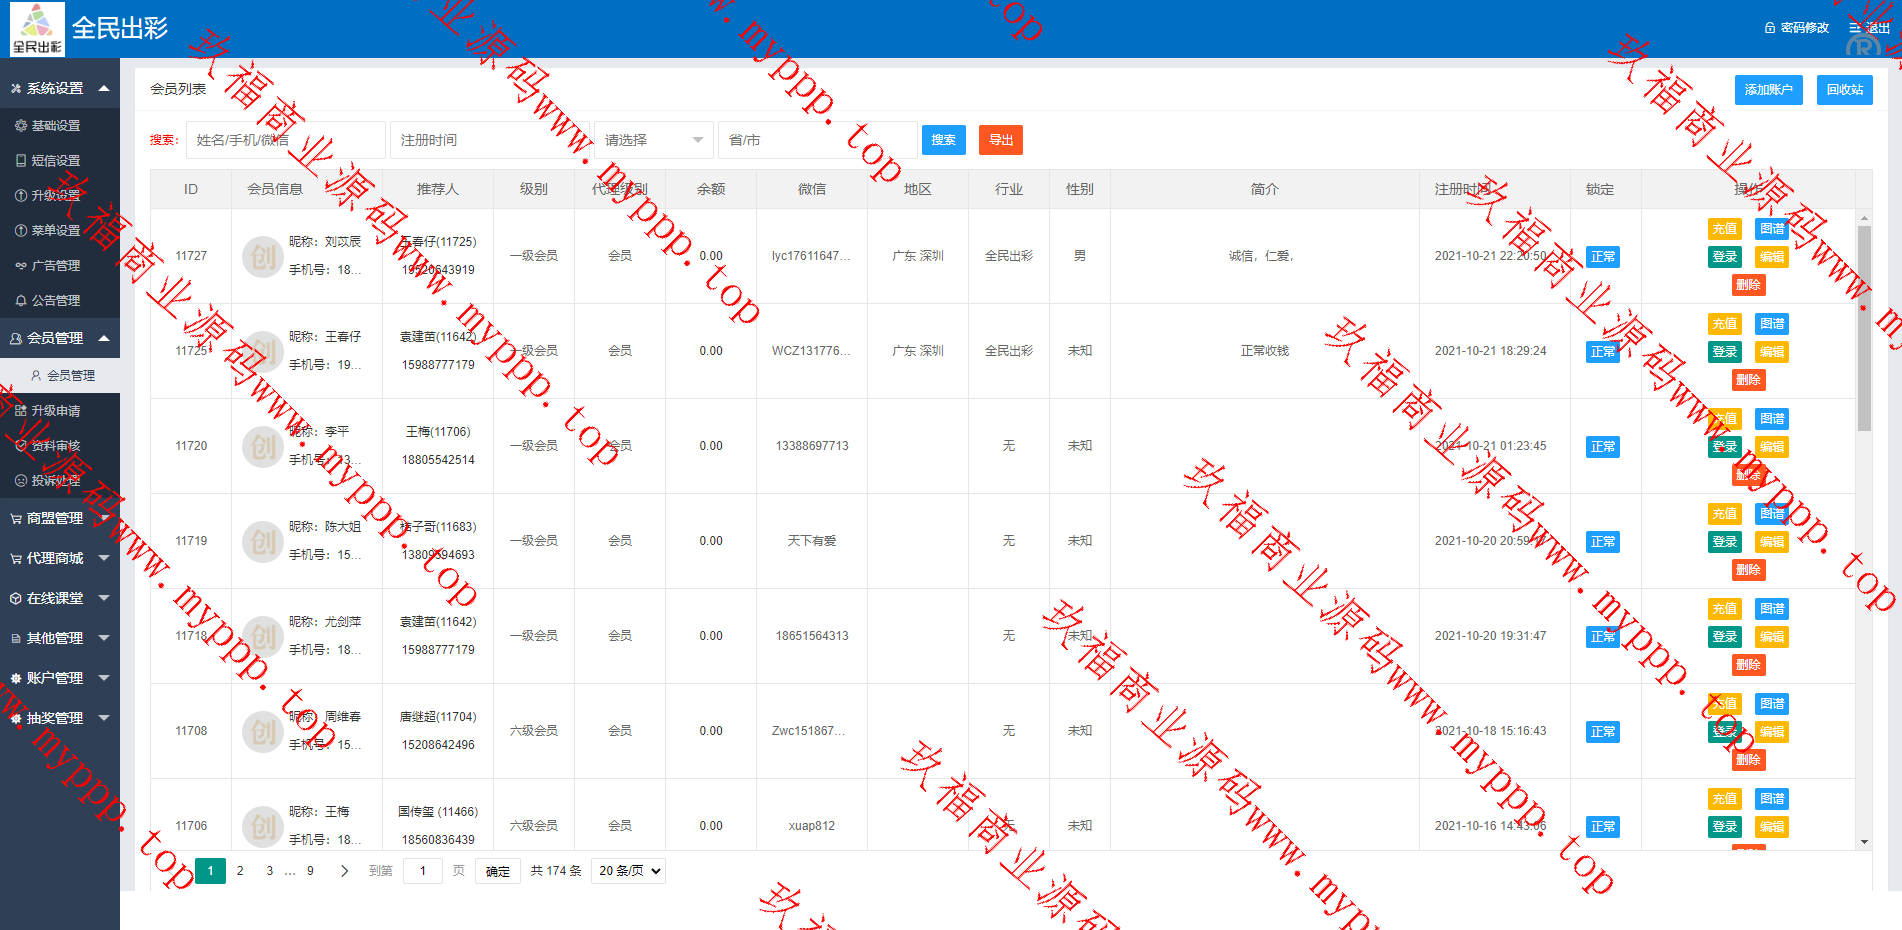The height and width of the screenshot is (930, 1902).
Task: Toggle 正常 lock status for member 11708
Action: (x=1602, y=732)
